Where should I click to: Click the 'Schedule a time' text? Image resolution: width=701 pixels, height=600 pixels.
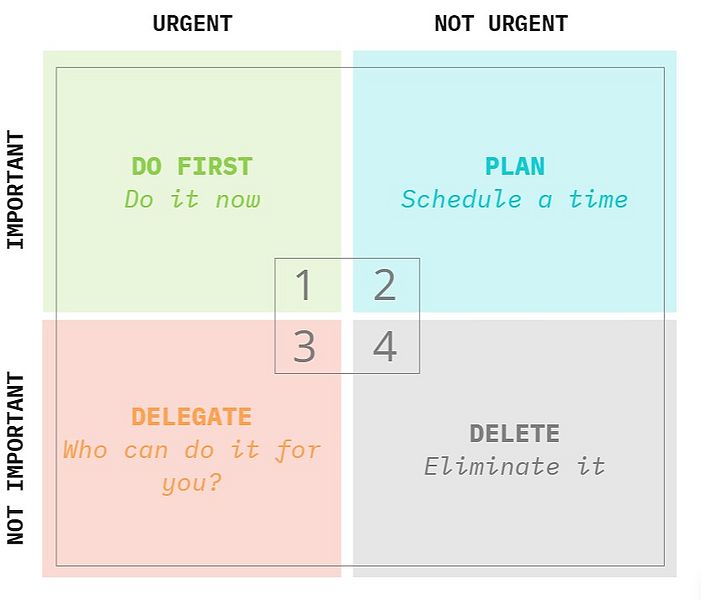click(515, 199)
